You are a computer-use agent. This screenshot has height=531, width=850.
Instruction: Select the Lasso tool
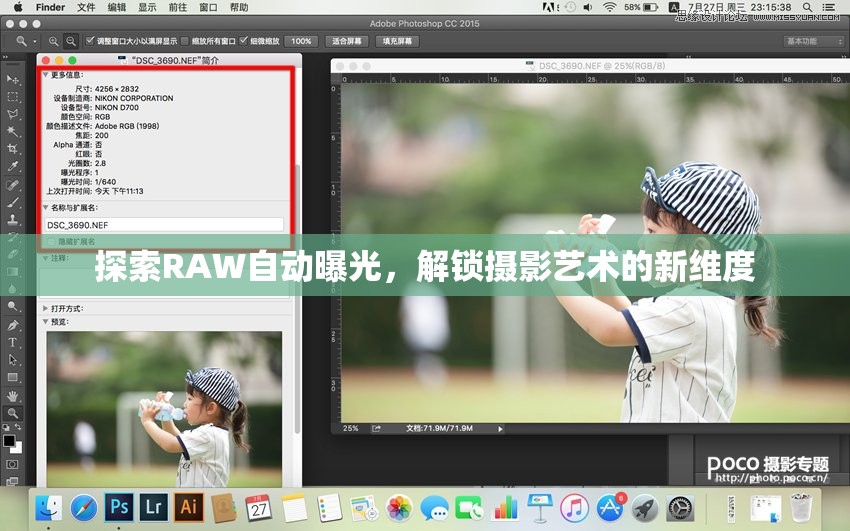[12, 114]
